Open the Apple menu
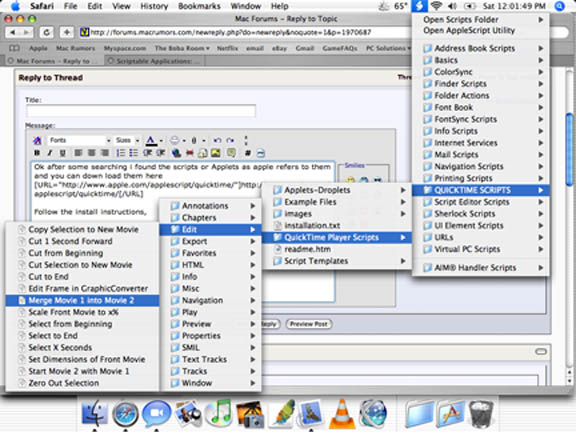The width and height of the screenshot is (576, 432). [15, 6]
